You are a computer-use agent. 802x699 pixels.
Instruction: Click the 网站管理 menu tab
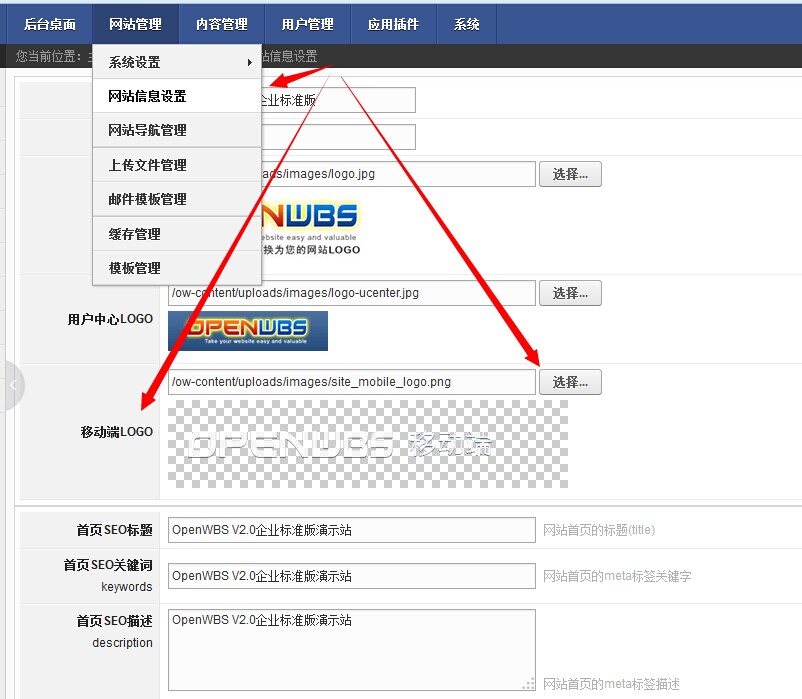[135, 24]
